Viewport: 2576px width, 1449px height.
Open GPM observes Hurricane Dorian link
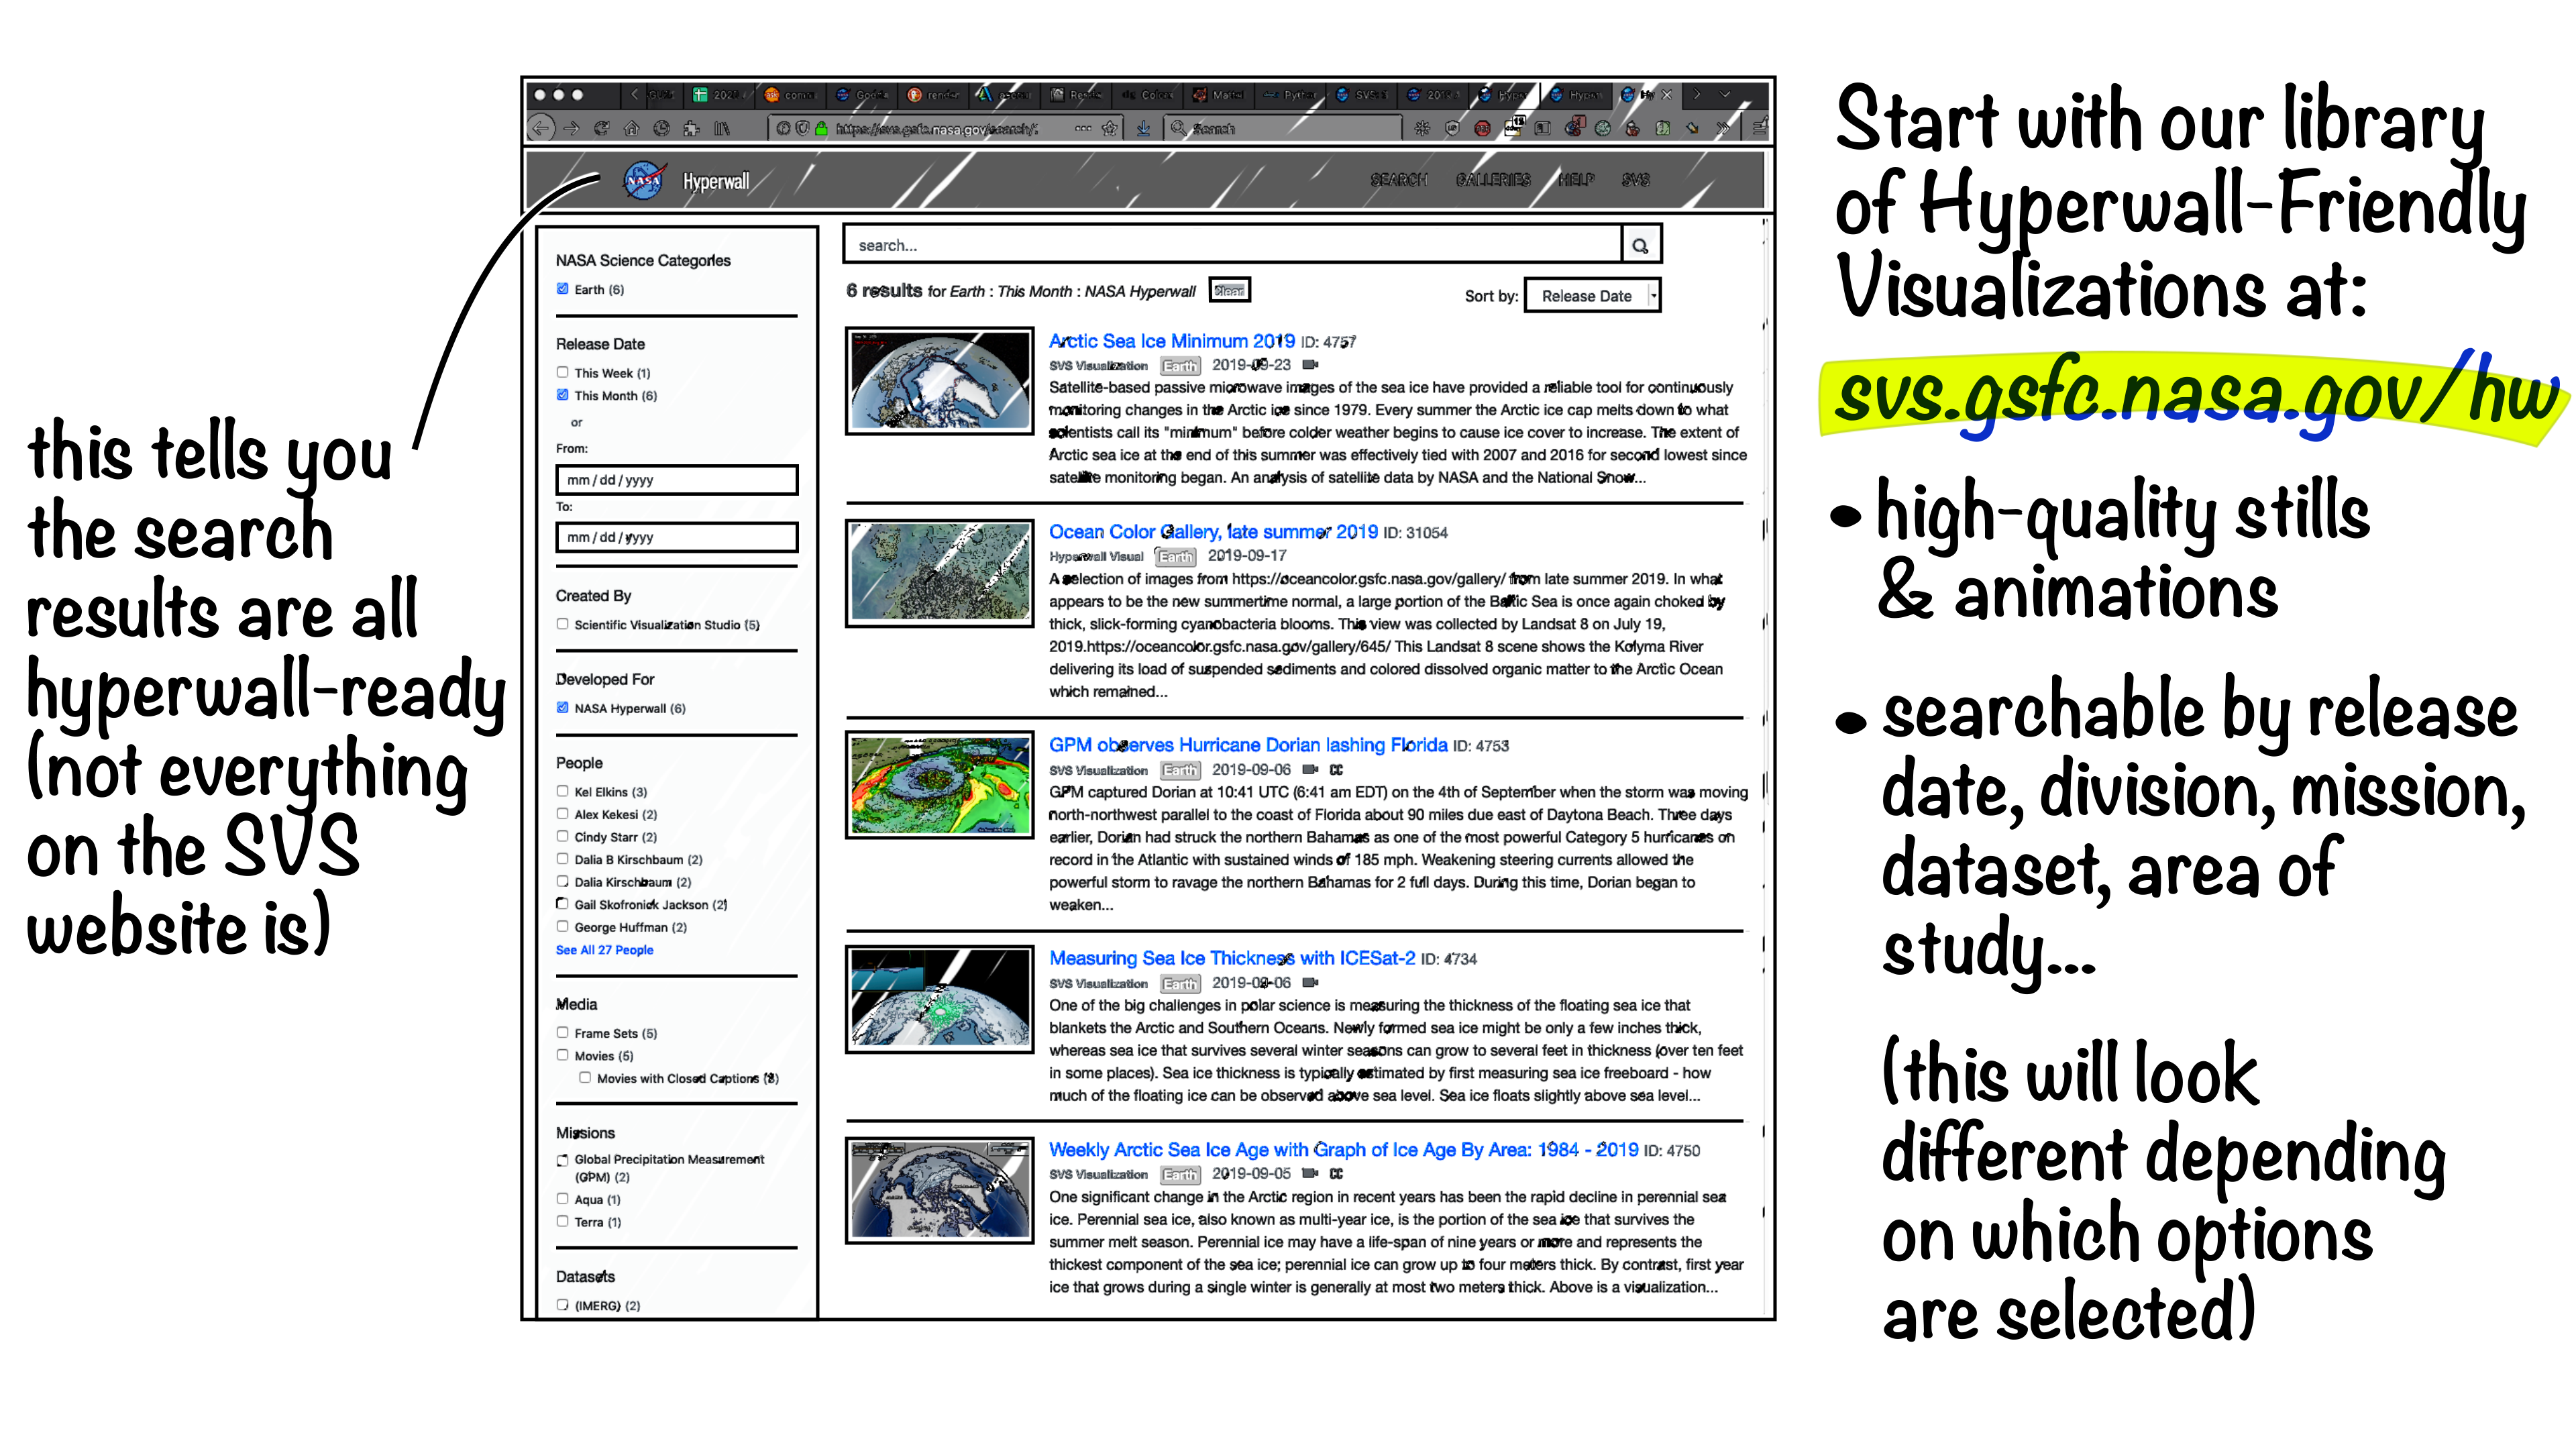tap(1248, 745)
